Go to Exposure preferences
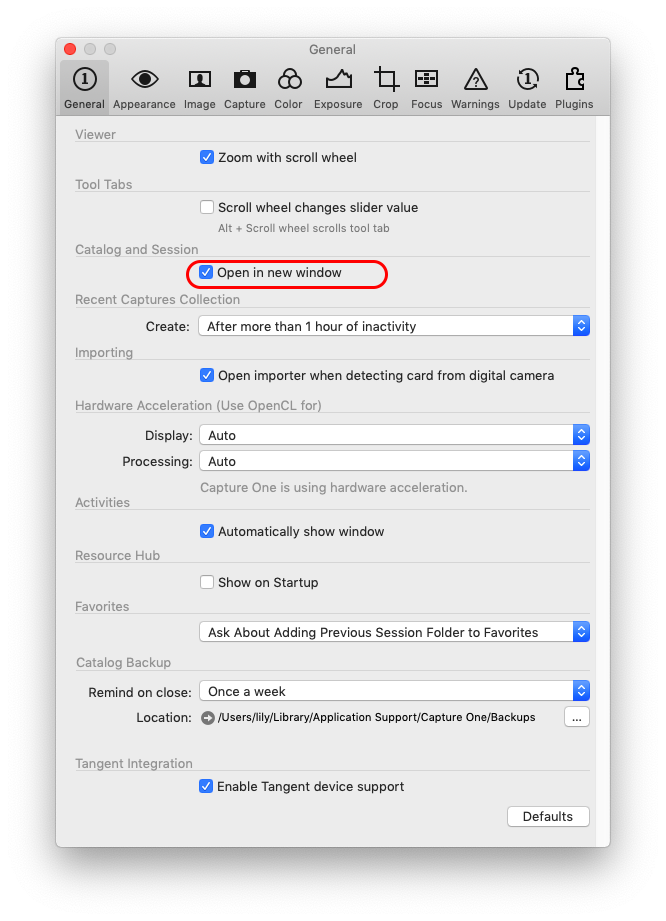This screenshot has width=666, height=921. (x=338, y=88)
